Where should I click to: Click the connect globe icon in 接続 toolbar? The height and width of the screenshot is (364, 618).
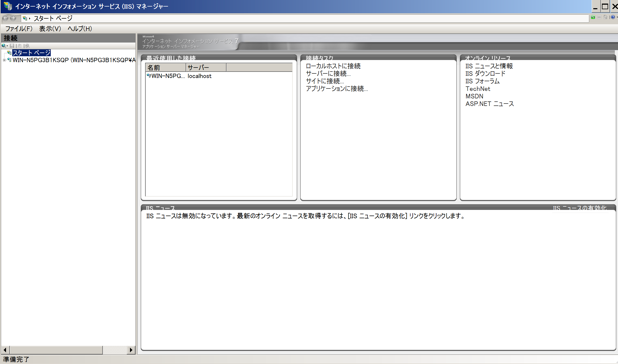click(3, 46)
